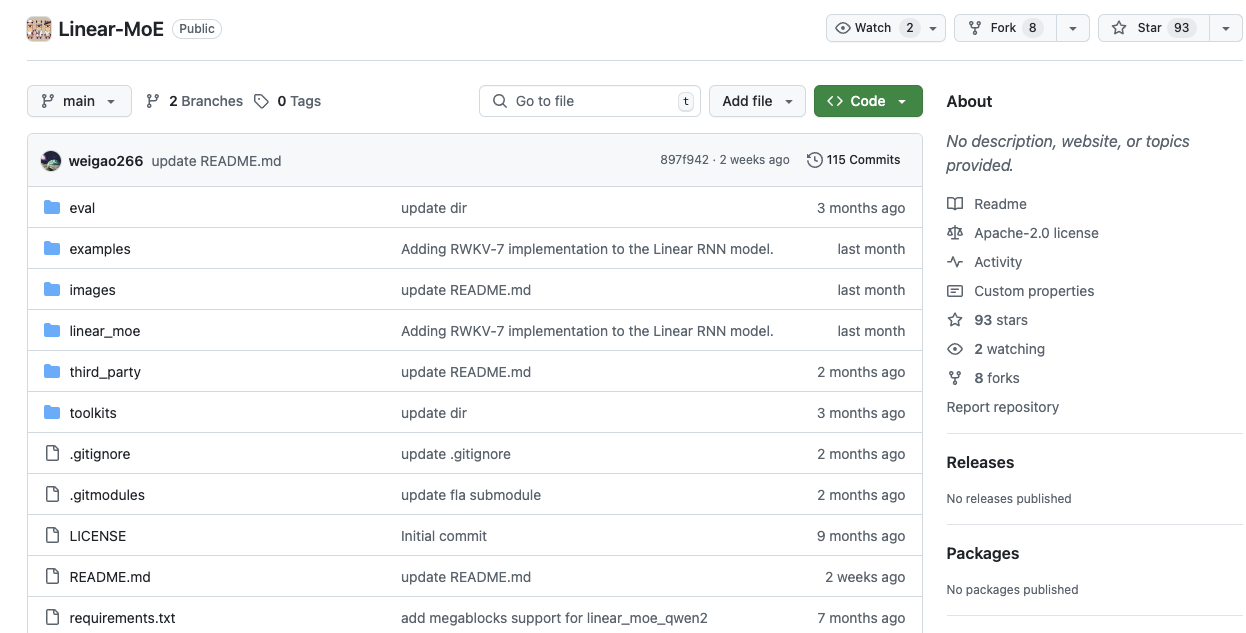Click the fork icon beside 8 forks

tap(955, 378)
